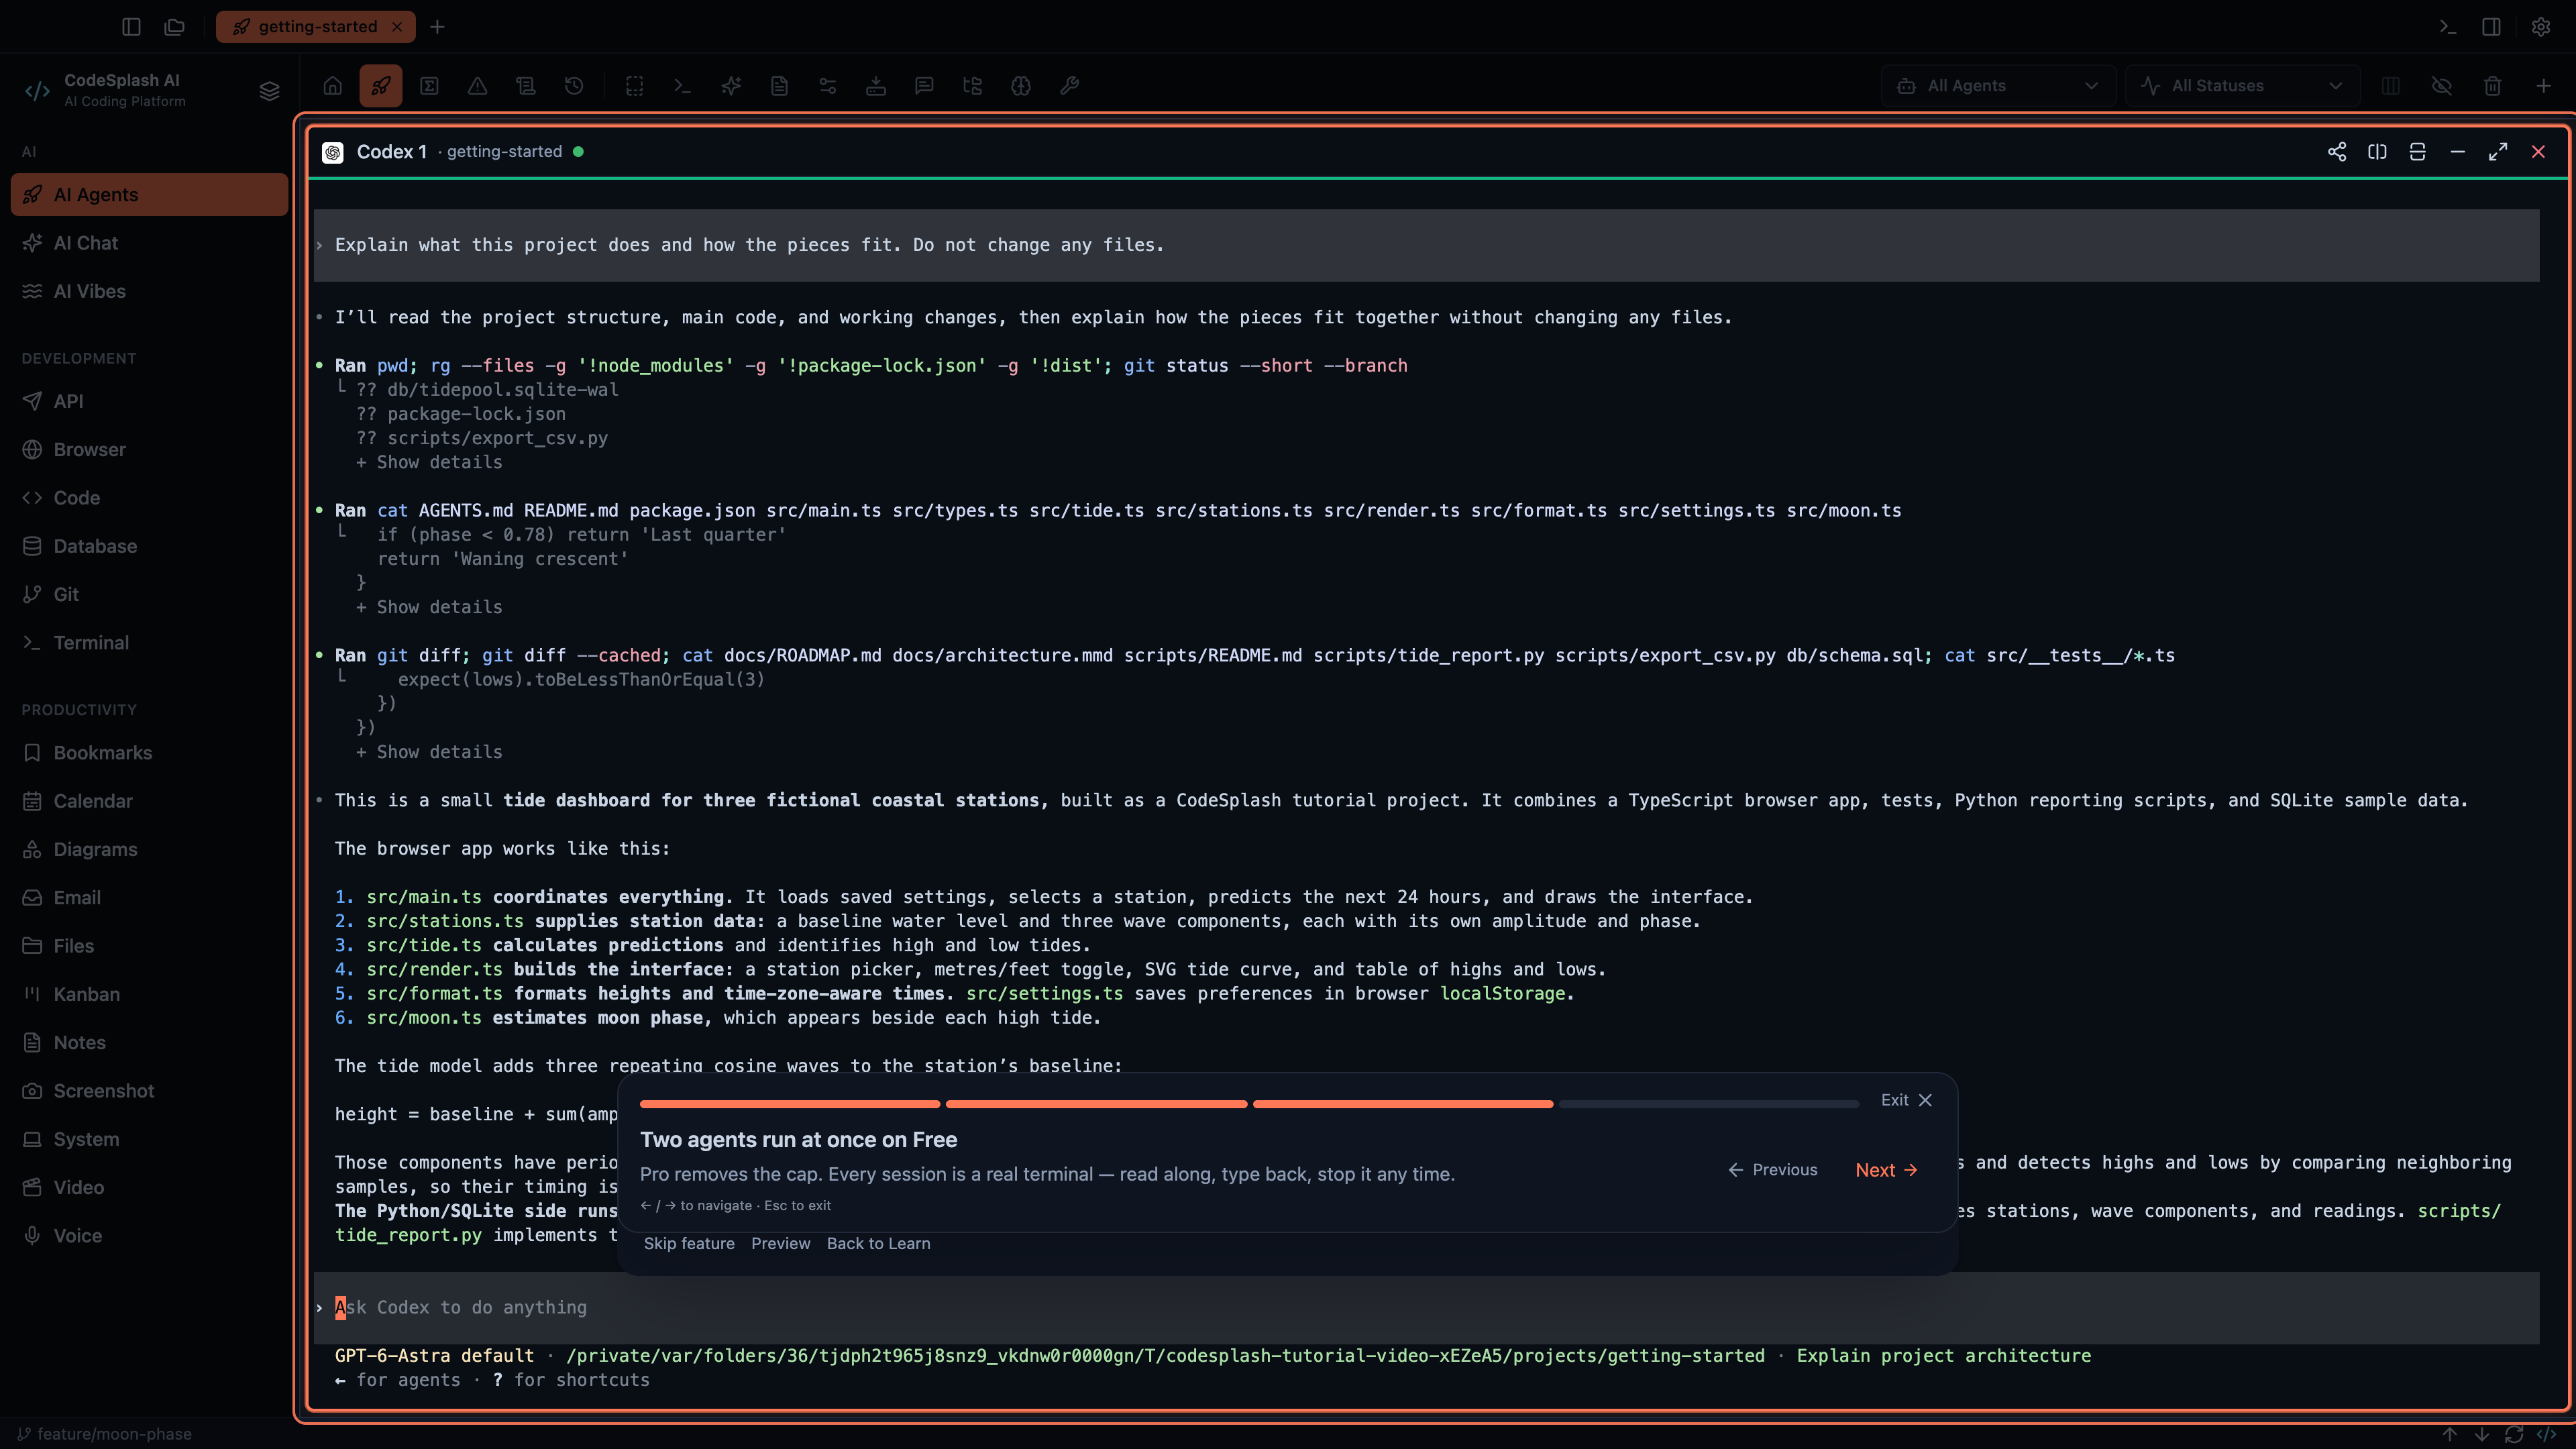The height and width of the screenshot is (1449, 2576).
Task: Open the history clock toolbar icon
Action: 574,86
